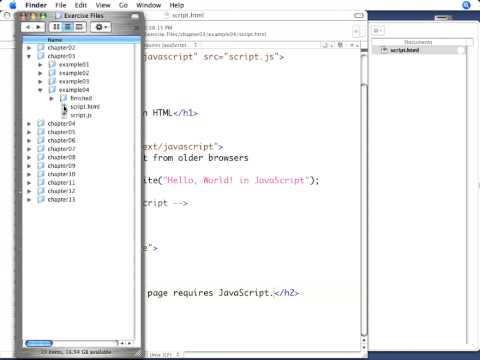Select the chapter02 folder icon

pos(41,48)
